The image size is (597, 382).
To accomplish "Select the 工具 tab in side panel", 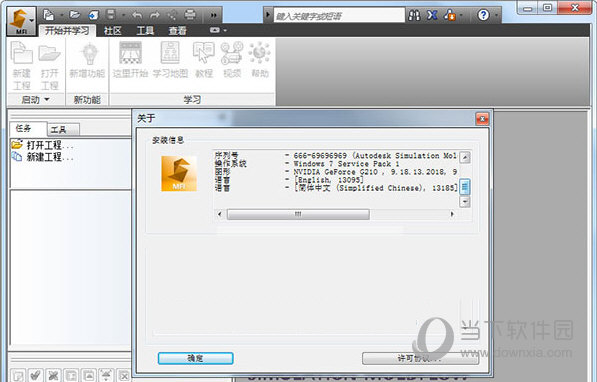I will point(63,129).
